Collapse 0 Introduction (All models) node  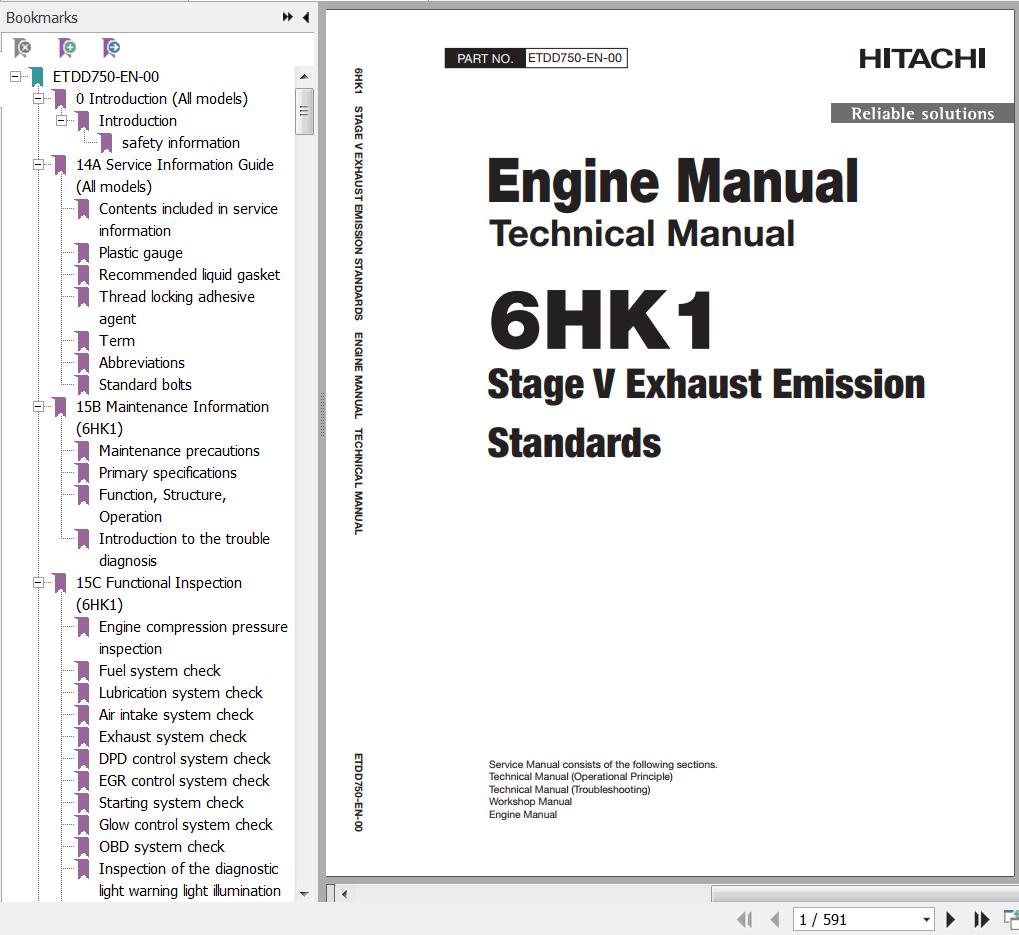point(38,99)
